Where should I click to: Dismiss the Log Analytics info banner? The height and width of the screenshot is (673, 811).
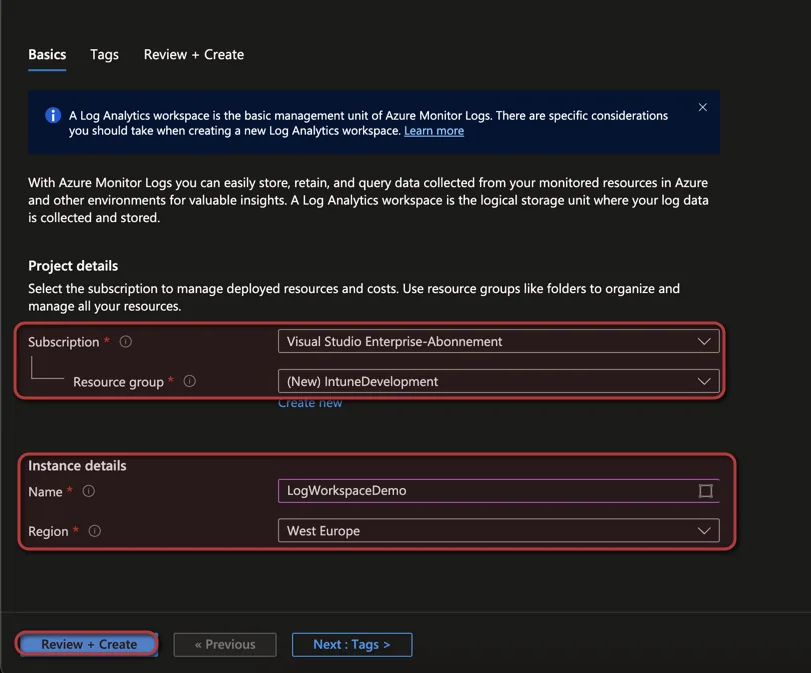coord(702,107)
